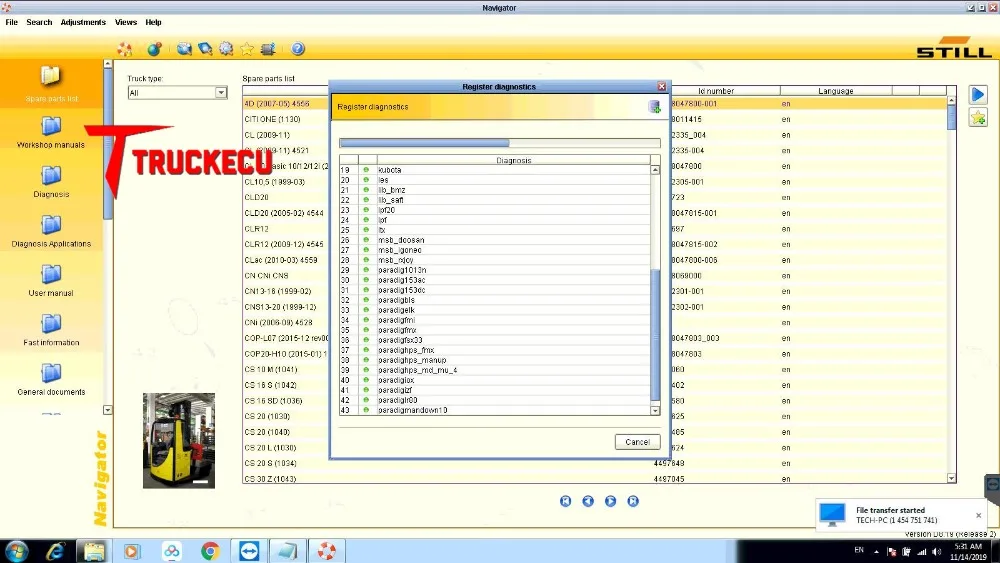Open the Search menu
1000x563 pixels.
click(39, 22)
